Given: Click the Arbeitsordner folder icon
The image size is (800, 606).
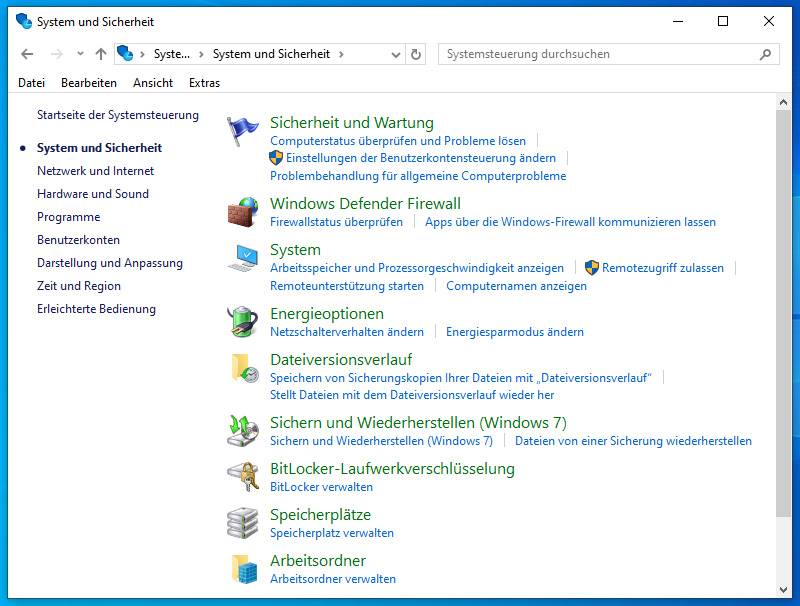Looking at the screenshot, I should coord(243,569).
